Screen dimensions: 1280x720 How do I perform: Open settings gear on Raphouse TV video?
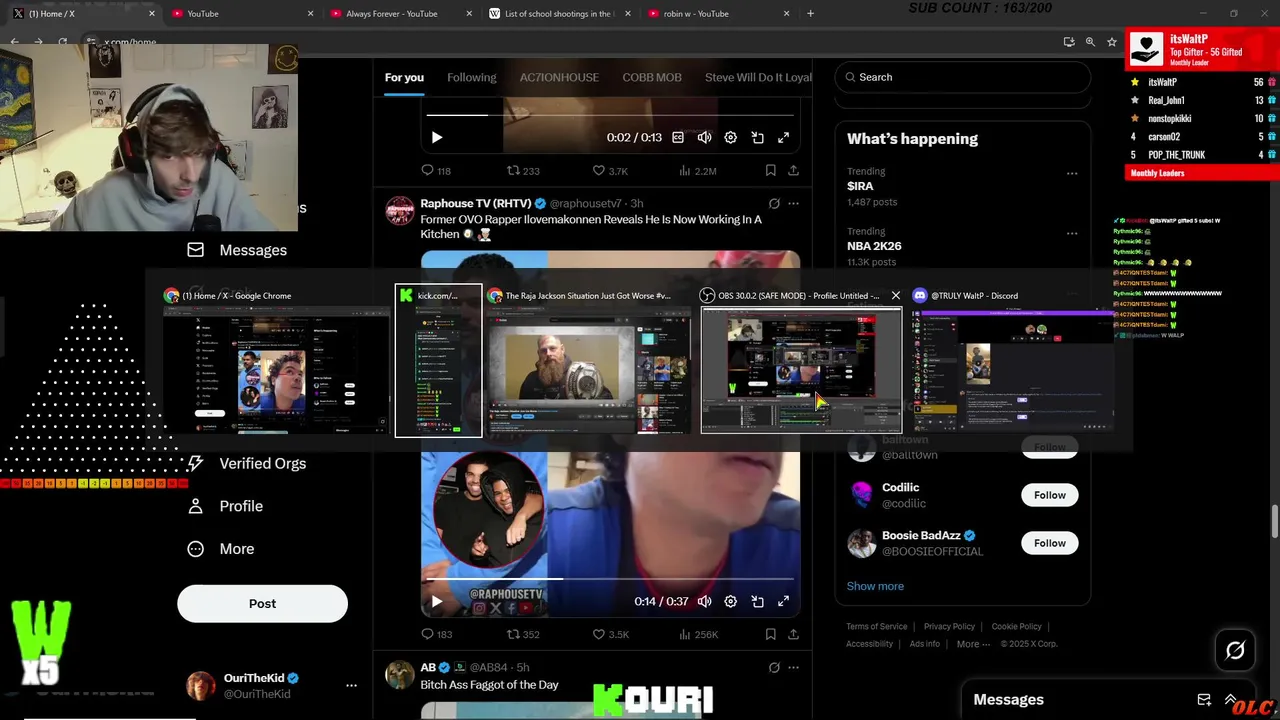coord(730,601)
